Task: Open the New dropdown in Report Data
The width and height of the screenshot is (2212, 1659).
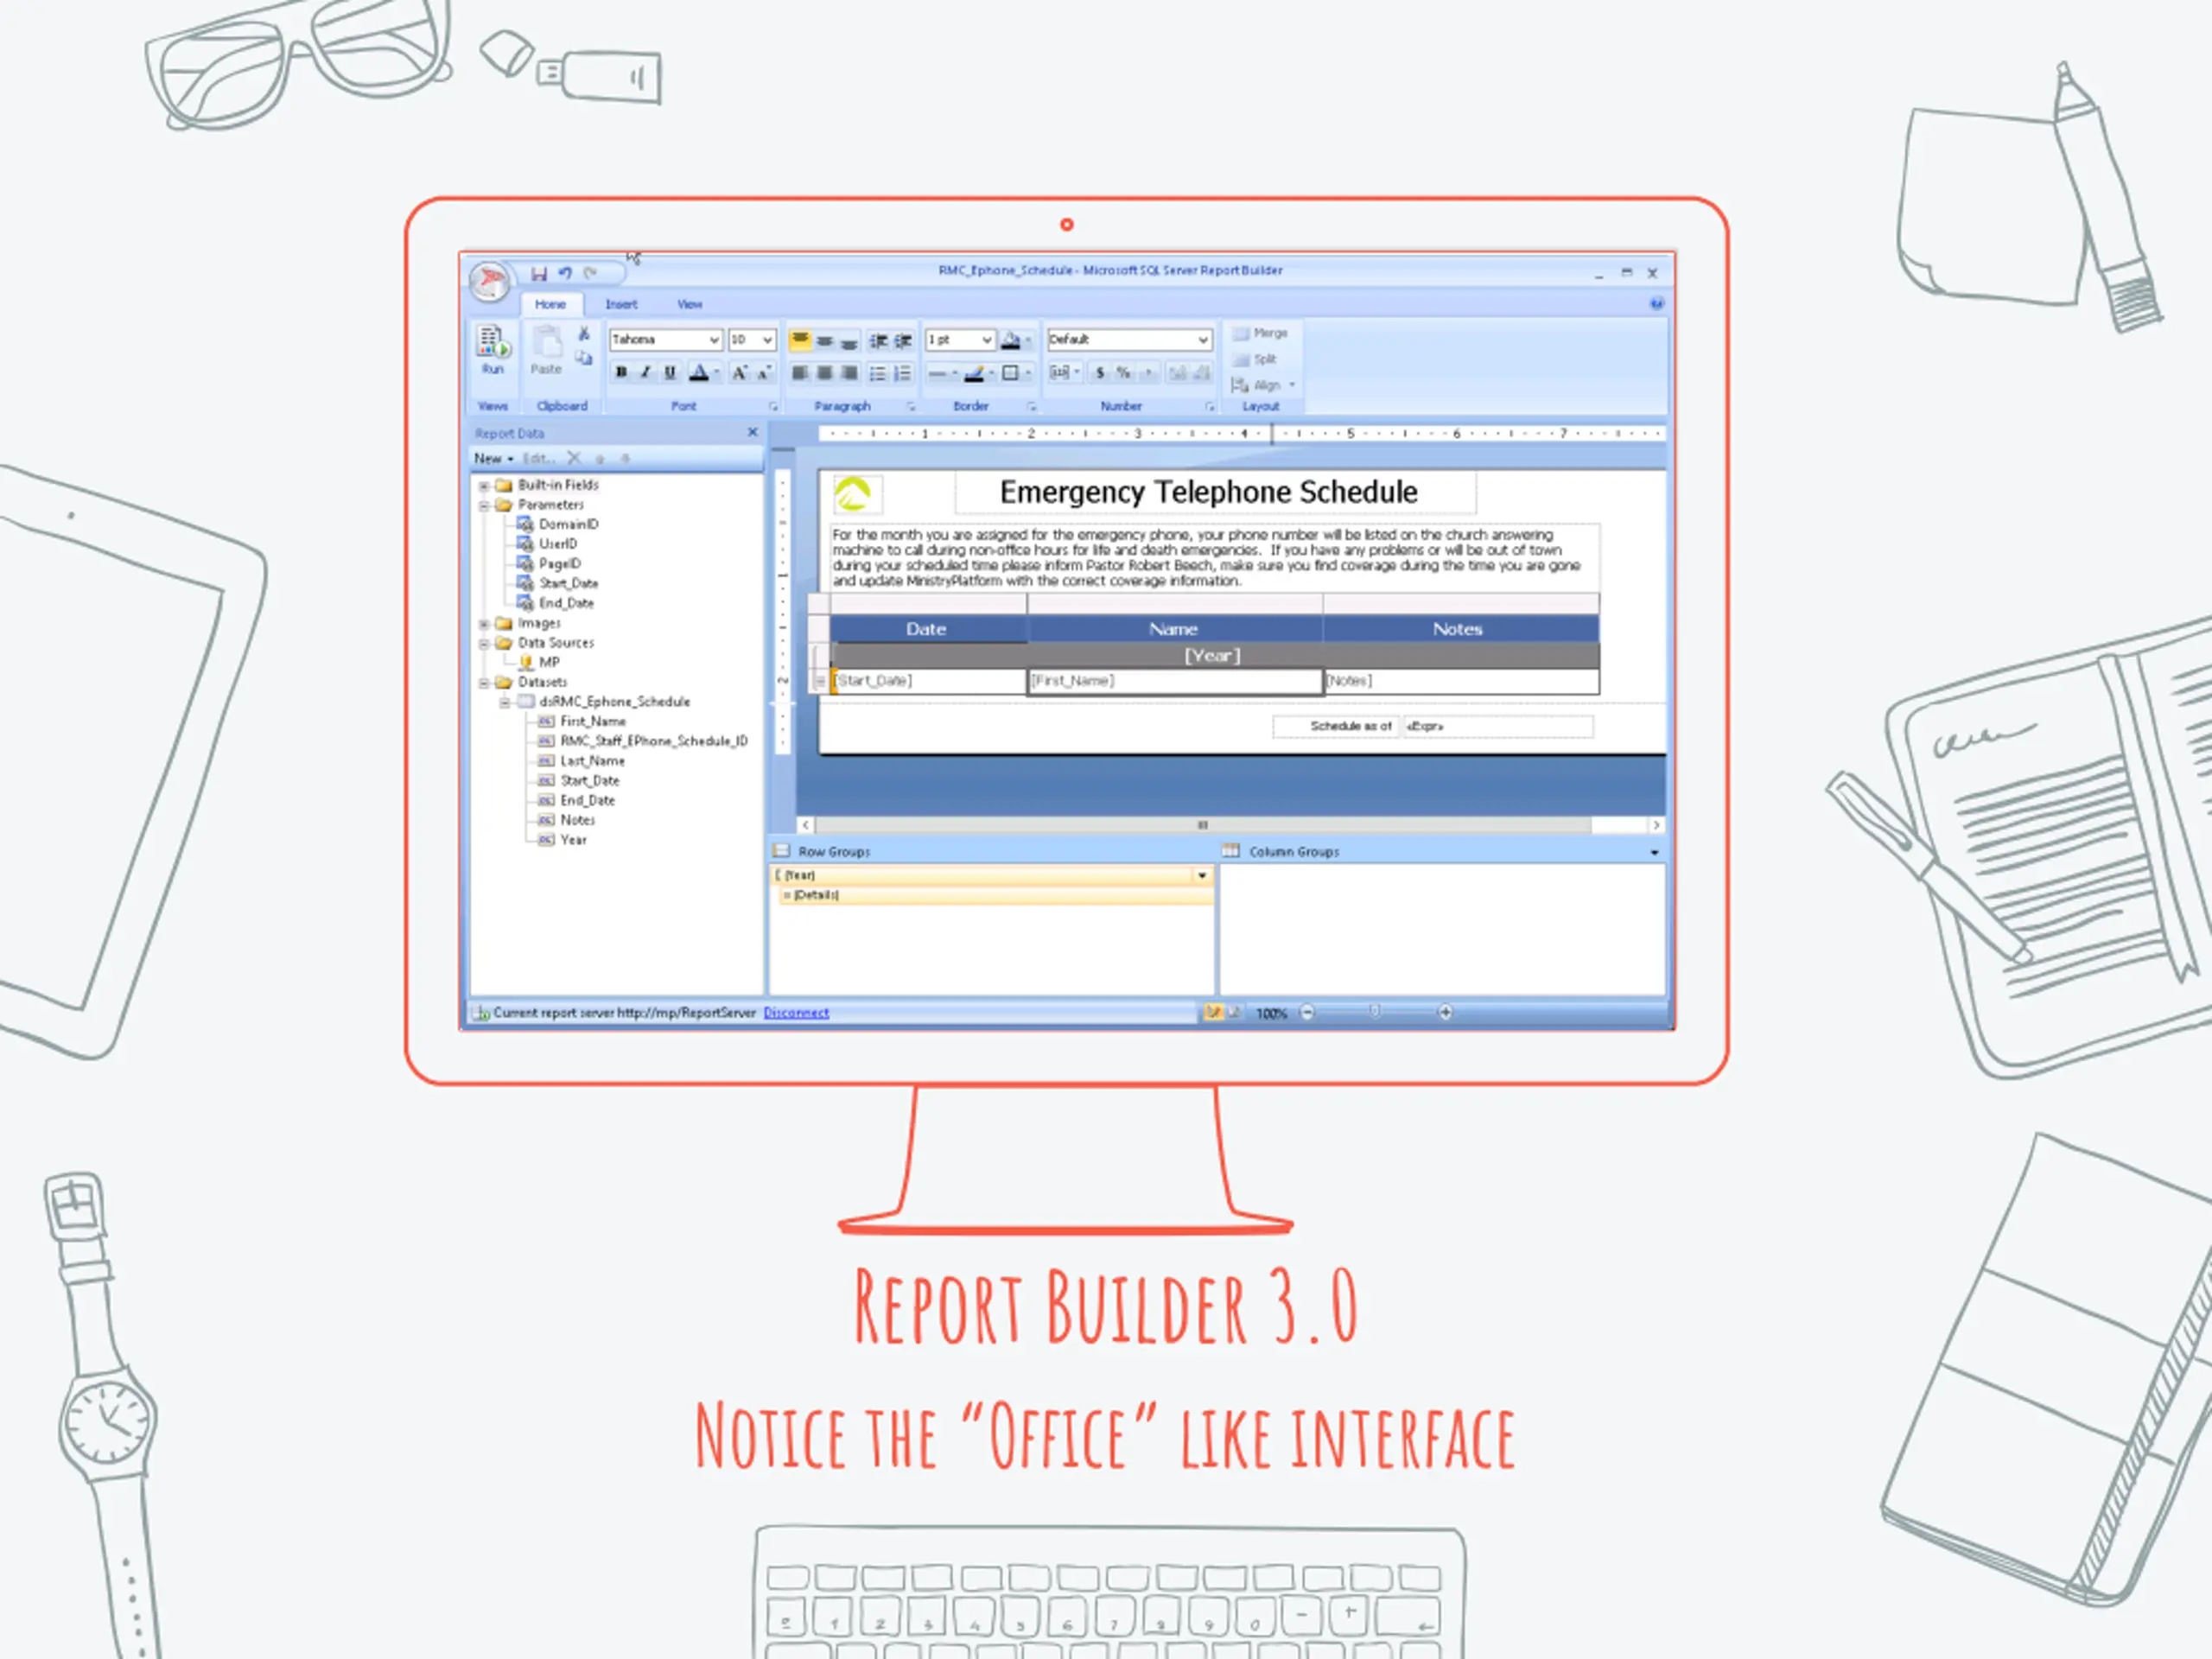Action: click(494, 459)
